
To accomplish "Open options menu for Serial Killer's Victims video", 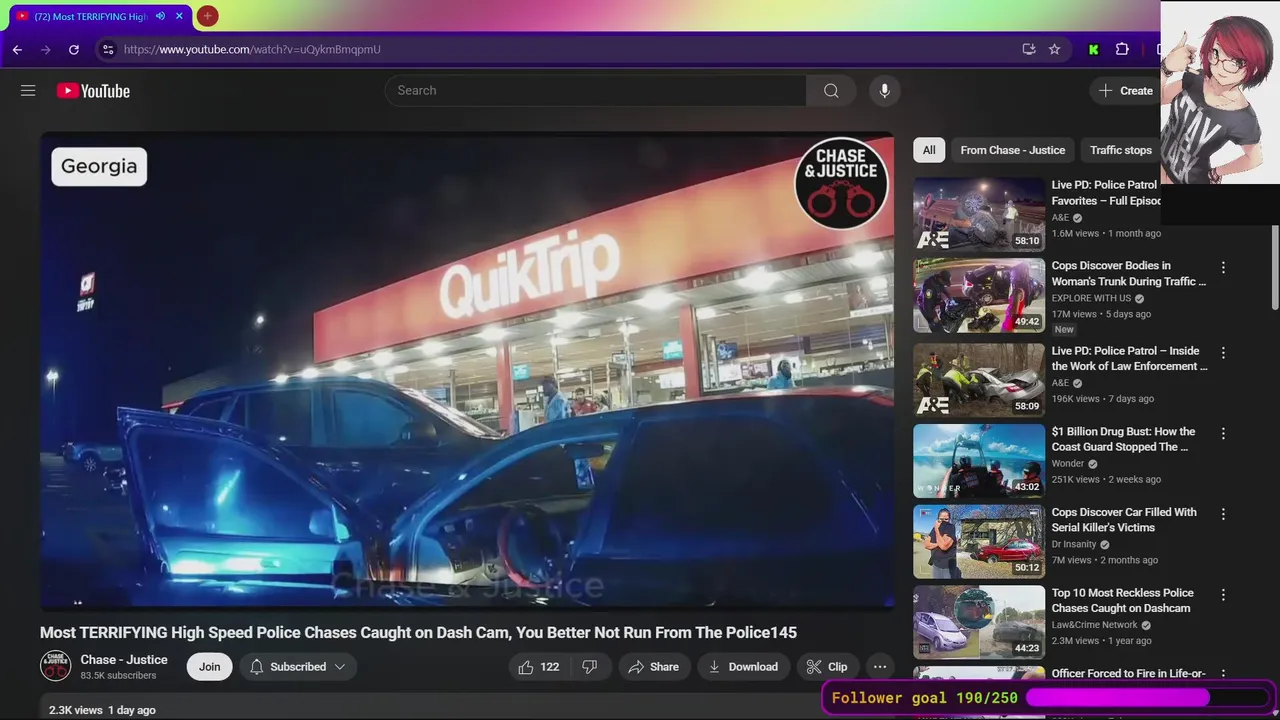I will 1223,514.
